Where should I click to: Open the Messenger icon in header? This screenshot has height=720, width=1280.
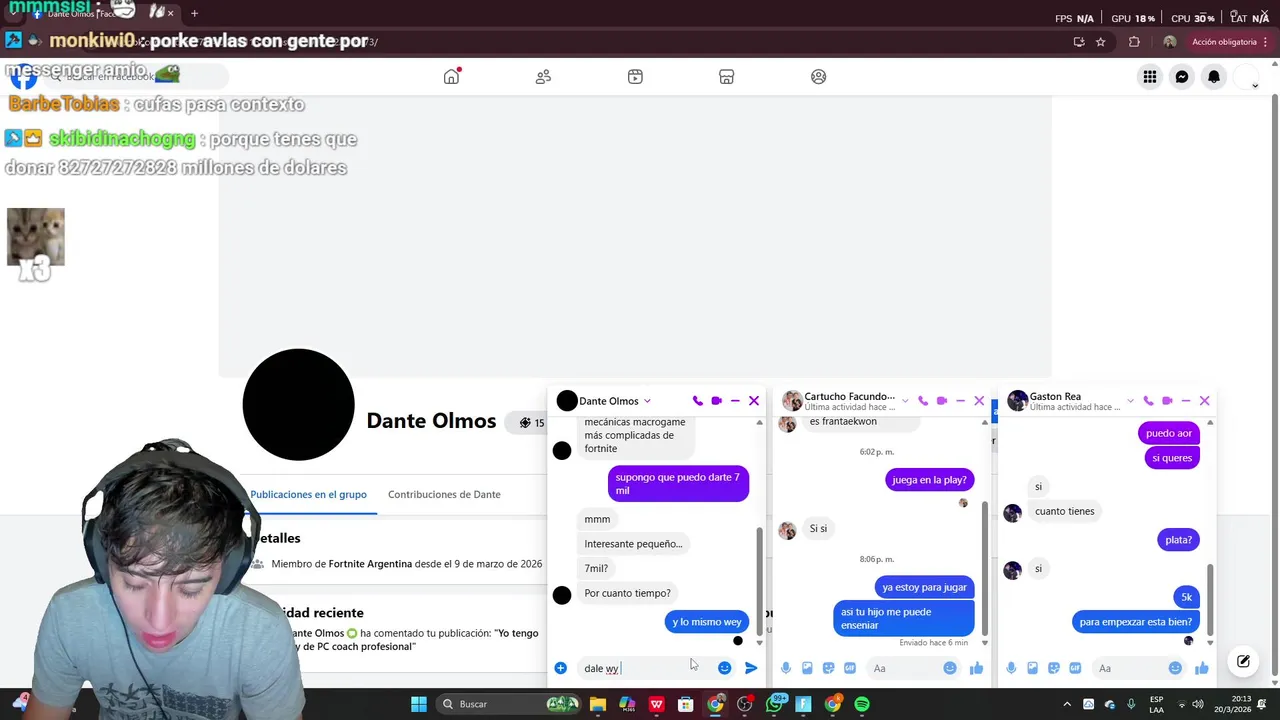coord(1182,77)
